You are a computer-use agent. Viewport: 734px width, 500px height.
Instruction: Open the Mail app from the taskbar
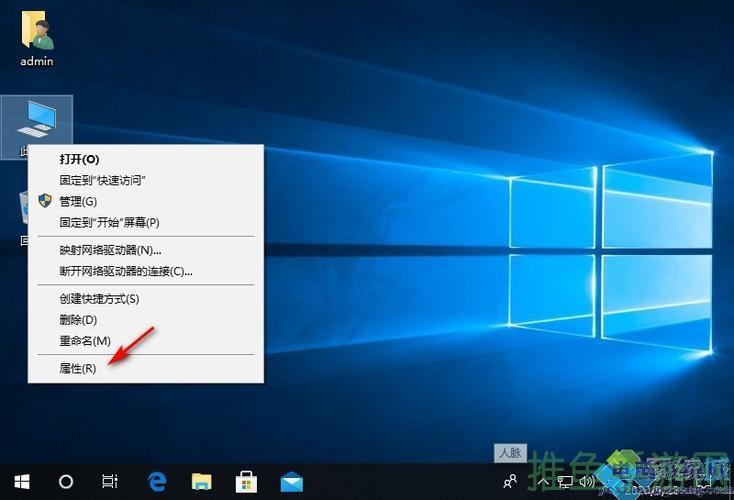click(x=292, y=481)
